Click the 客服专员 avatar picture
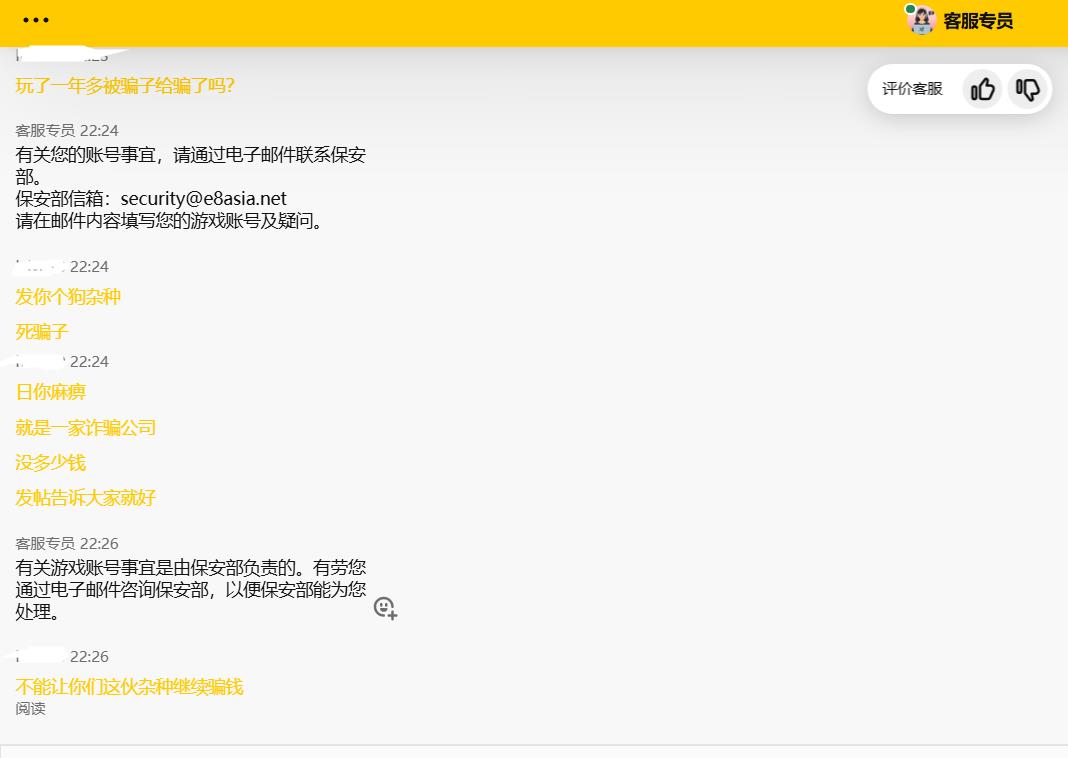Screen dimensions: 1068x758 tap(921, 20)
